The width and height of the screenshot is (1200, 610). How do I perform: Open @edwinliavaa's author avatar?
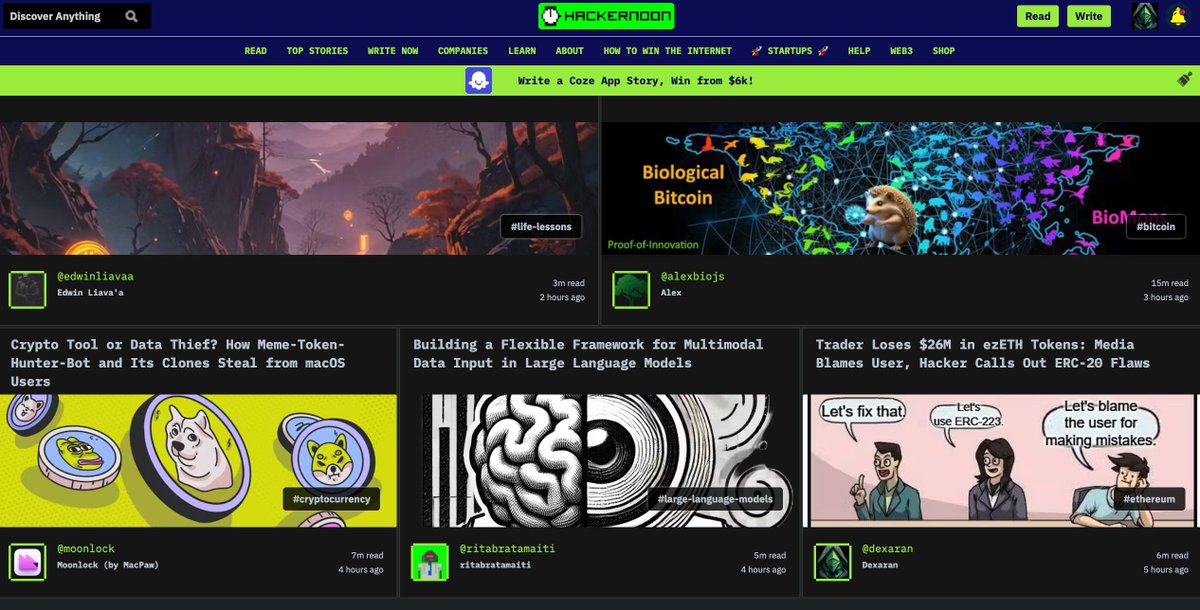pos(27,290)
